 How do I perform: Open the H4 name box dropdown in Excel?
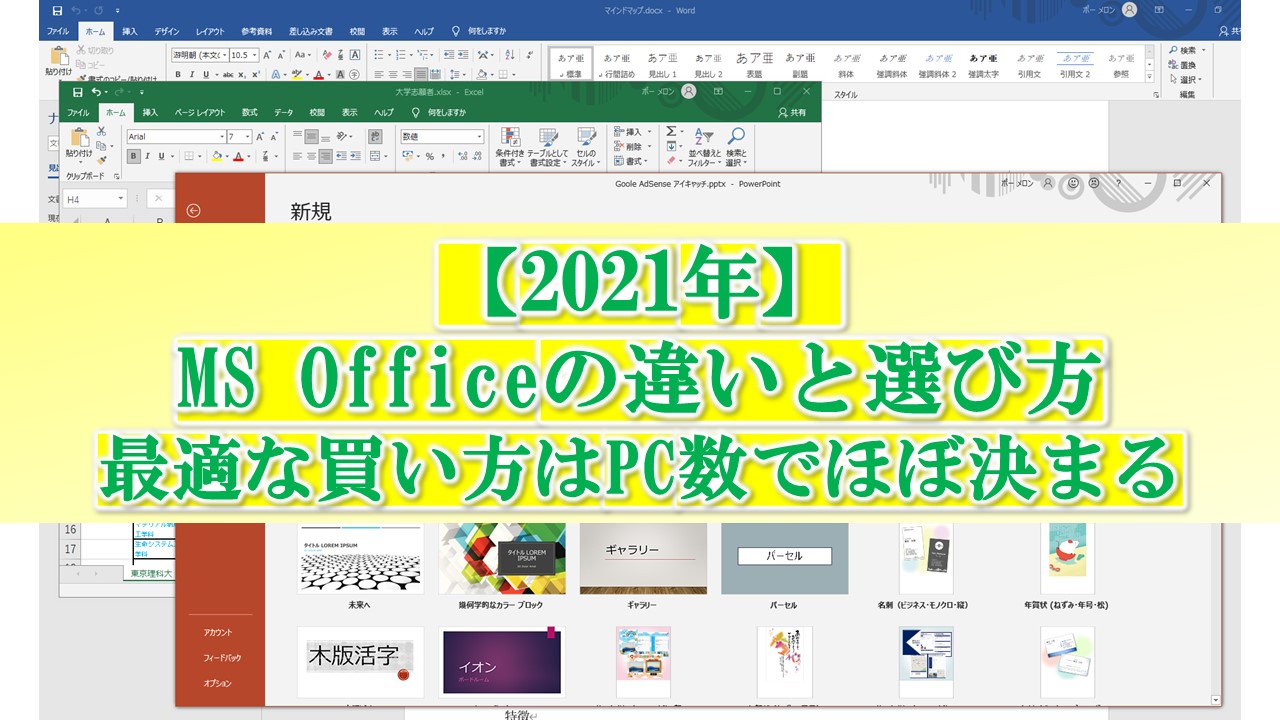click(x=121, y=199)
